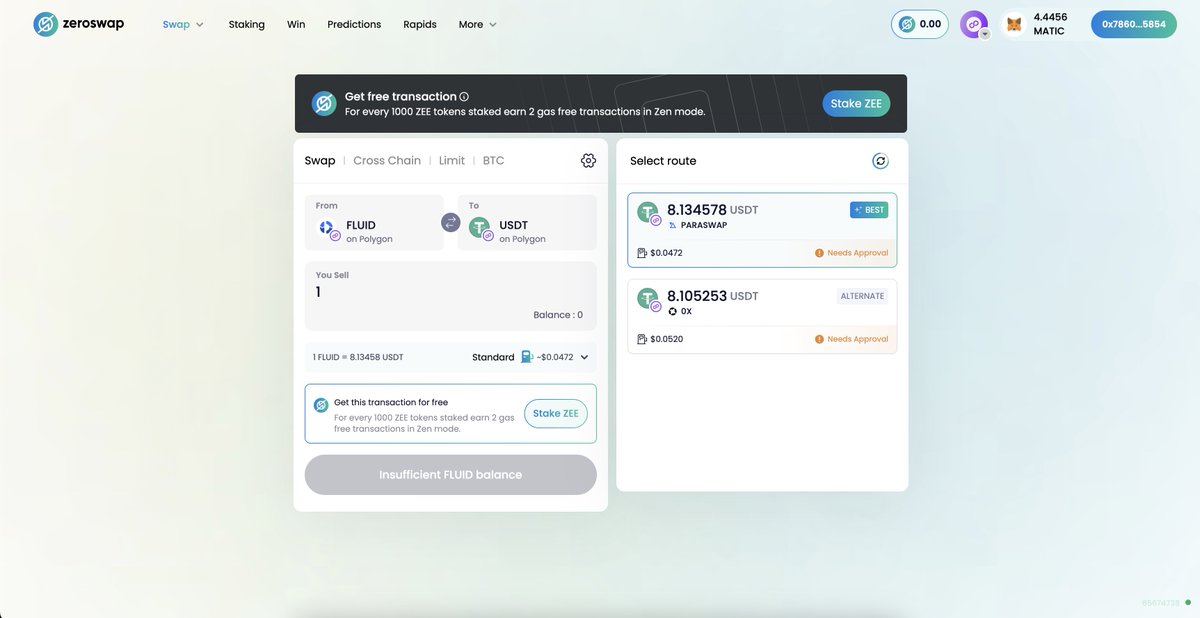Expand the Standard gas fee chevron
The width and height of the screenshot is (1200, 618).
pos(584,357)
